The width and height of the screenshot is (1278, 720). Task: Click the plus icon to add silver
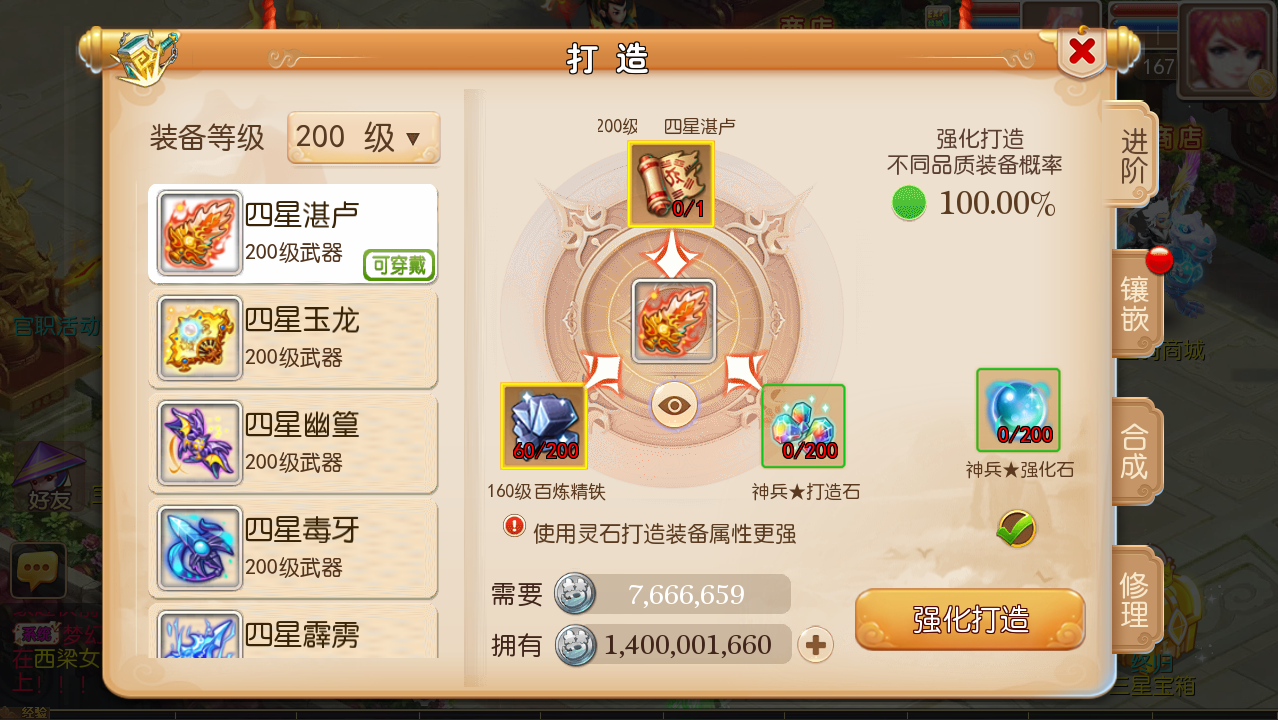(x=816, y=645)
